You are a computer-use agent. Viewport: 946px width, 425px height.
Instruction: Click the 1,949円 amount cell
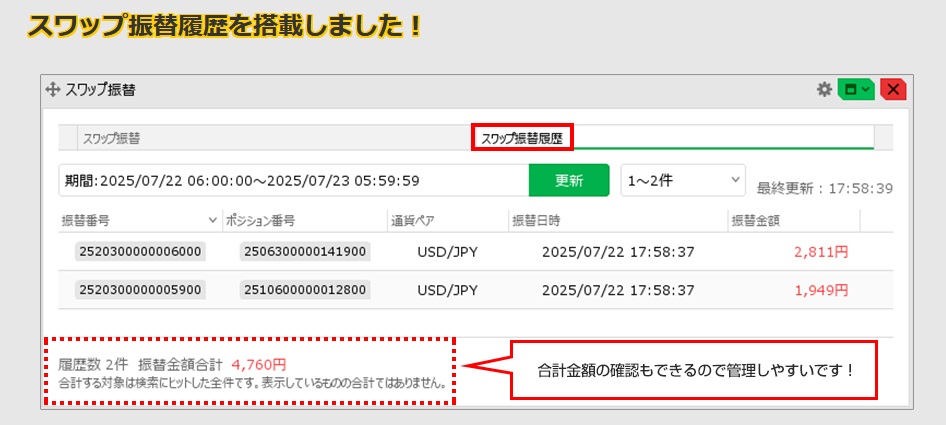[822, 290]
